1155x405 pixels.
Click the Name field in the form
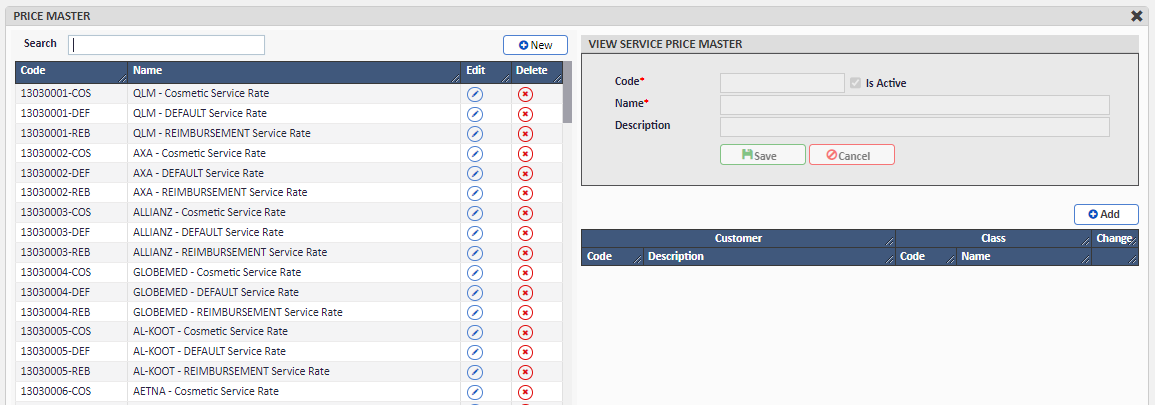[914, 105]
